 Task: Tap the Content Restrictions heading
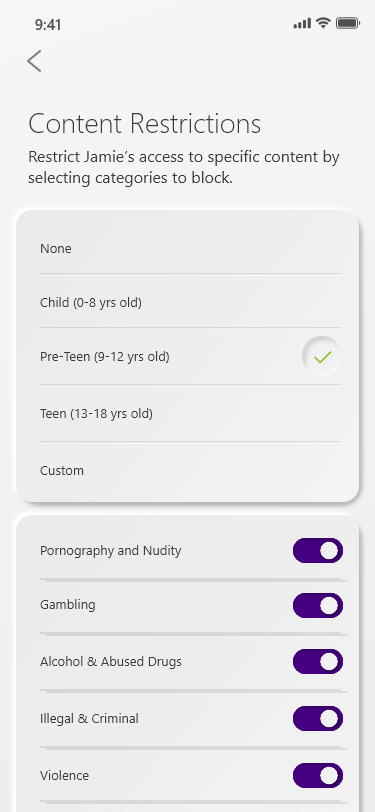145,124
